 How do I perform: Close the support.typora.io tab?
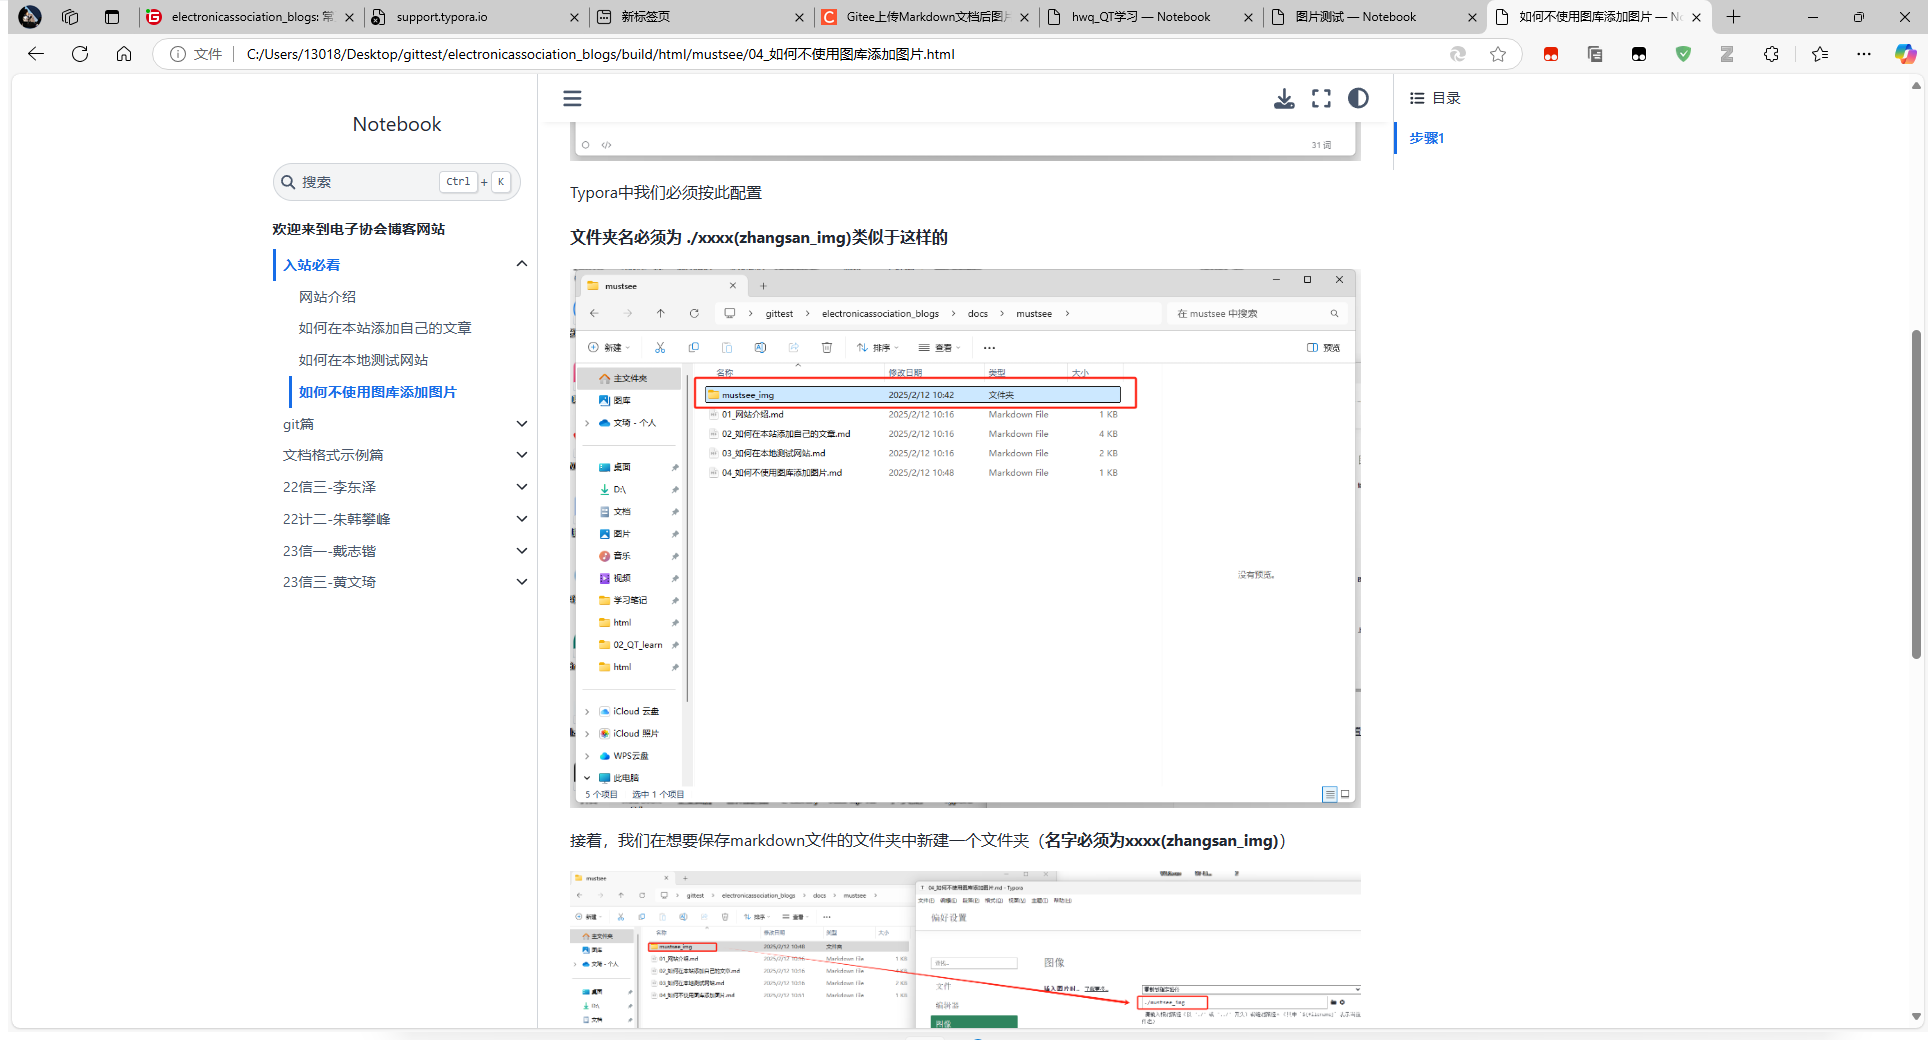pyautogui.click(x=573, y=17)
